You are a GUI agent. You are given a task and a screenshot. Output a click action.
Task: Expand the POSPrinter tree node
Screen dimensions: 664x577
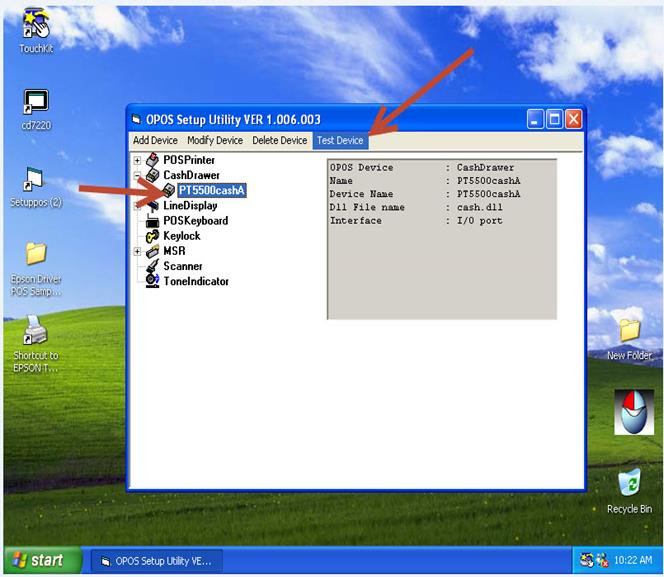coord(137,160)
